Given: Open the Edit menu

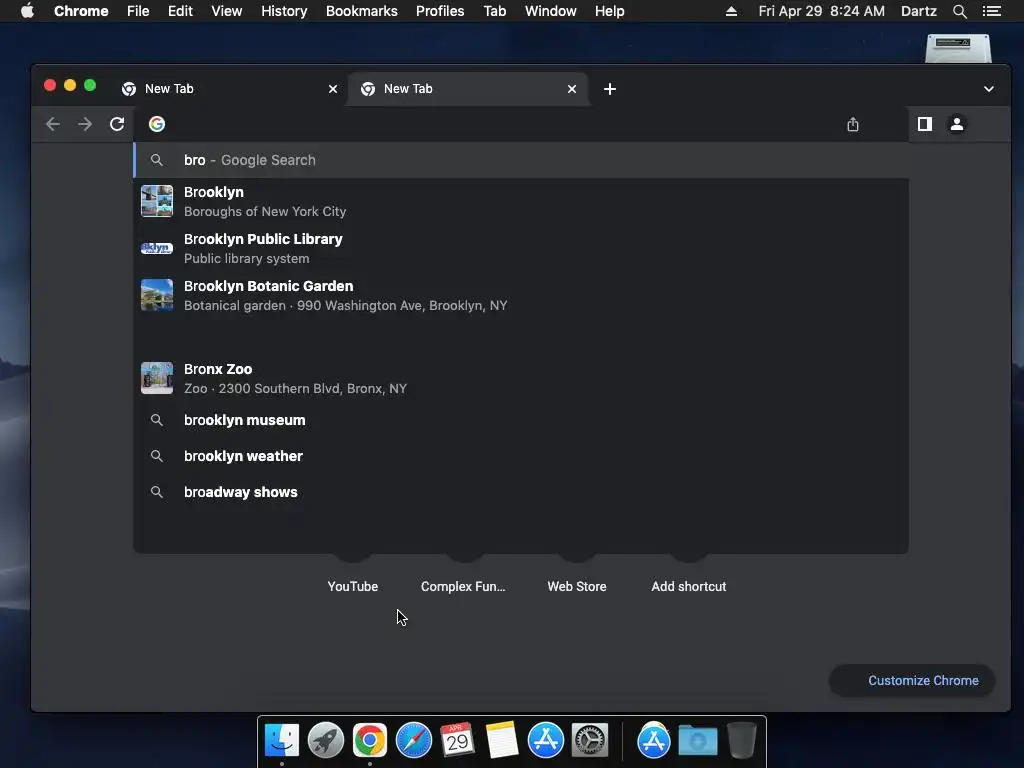Looking at the screenshot, I should (x=180, y=11).
